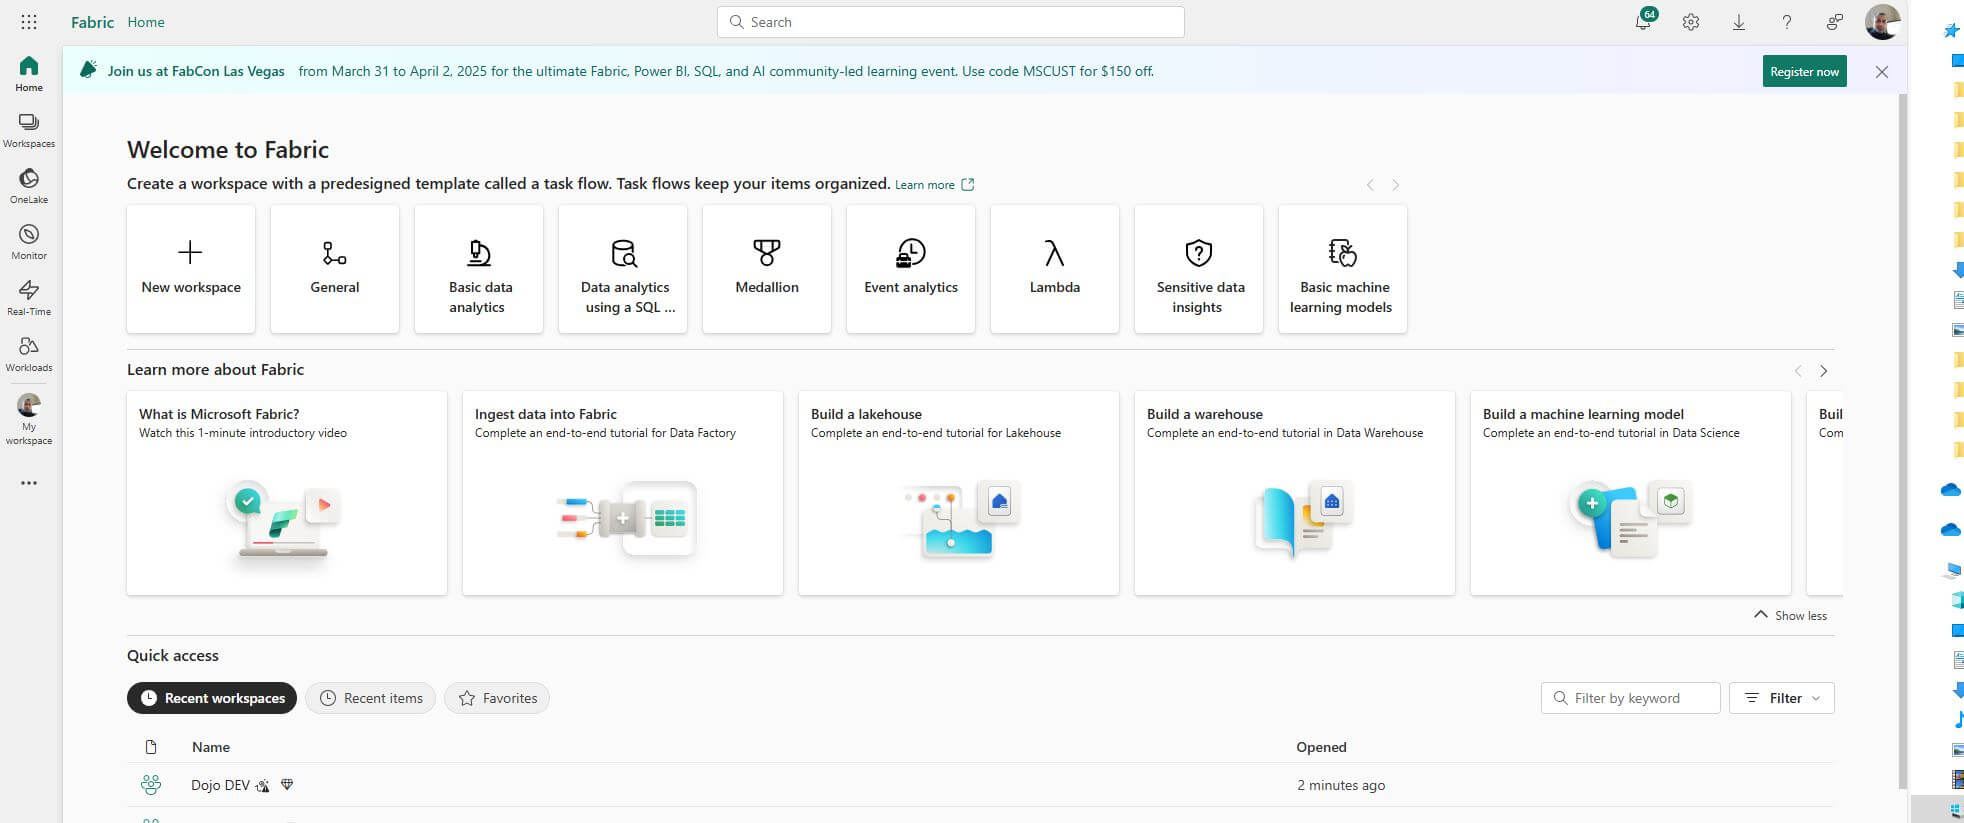1964x823 pixels.
Task: Click next arrow in Learn more section
Action: click(1824, 371)
